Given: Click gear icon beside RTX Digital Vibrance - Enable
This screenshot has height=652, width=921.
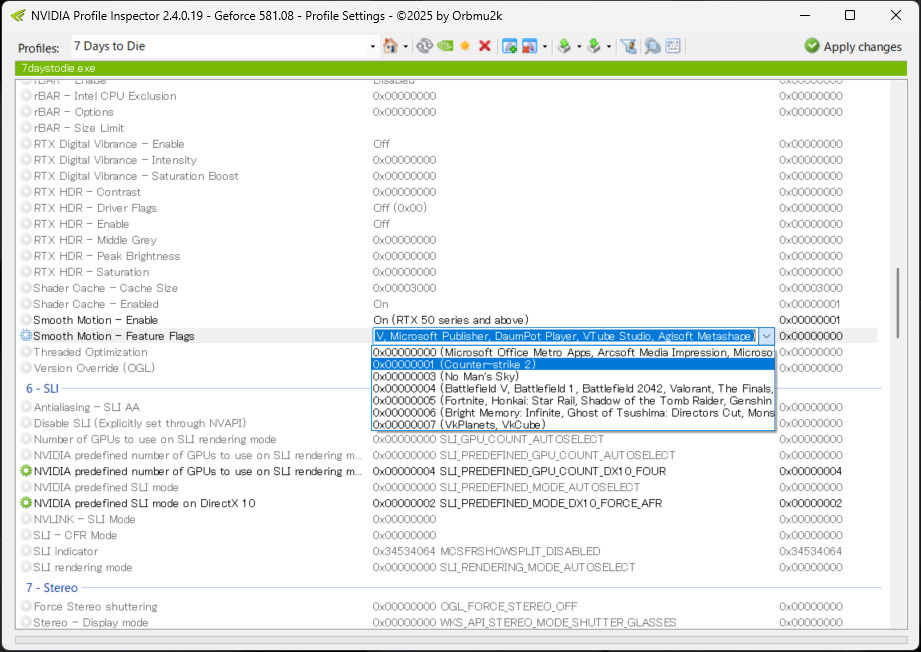Looking at the screenshot, I should (x=26, y=144).
